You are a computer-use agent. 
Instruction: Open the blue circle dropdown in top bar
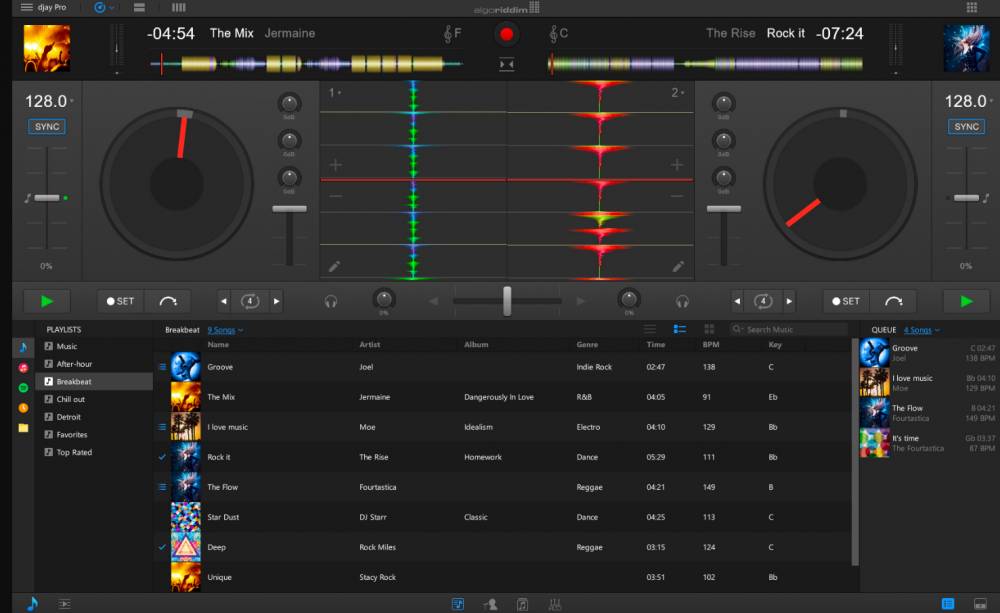click(103, 8)
